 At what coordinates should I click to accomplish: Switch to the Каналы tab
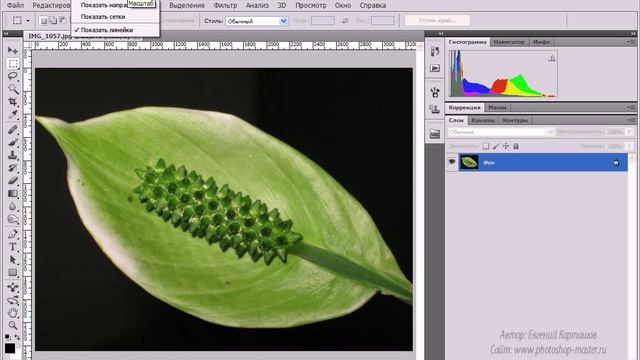(483, 120)
